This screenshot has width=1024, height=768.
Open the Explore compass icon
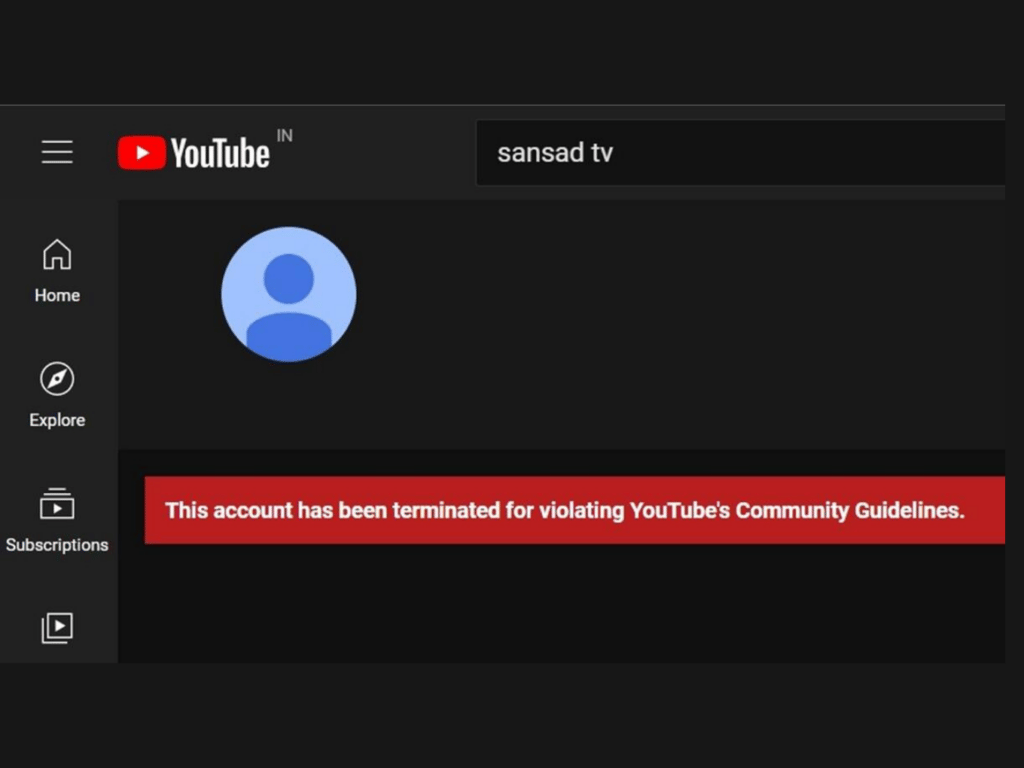tap(57, 379)
